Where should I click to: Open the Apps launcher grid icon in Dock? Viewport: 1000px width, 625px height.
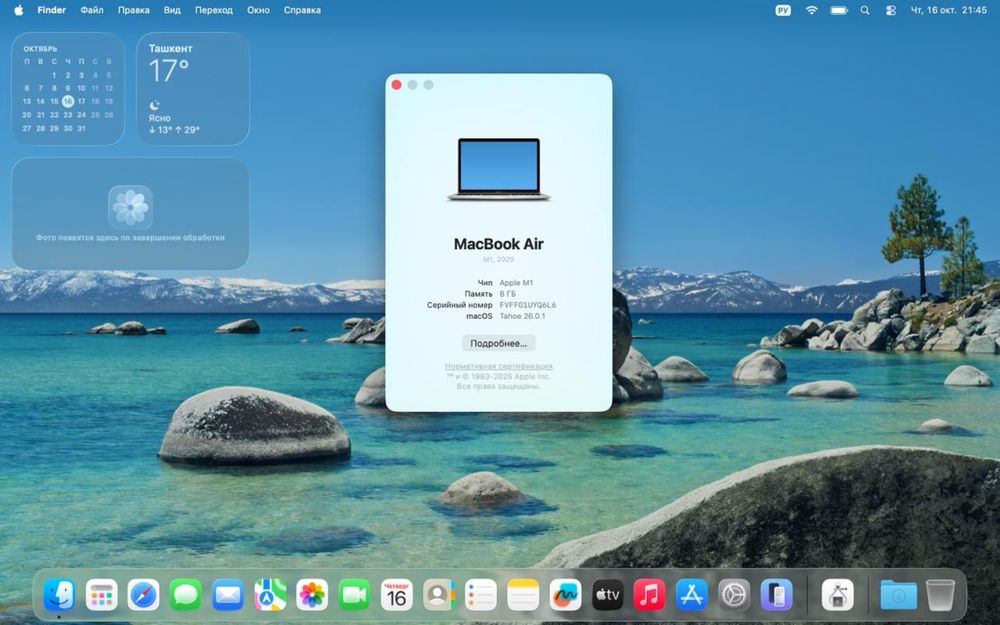(x=101, y=595)
